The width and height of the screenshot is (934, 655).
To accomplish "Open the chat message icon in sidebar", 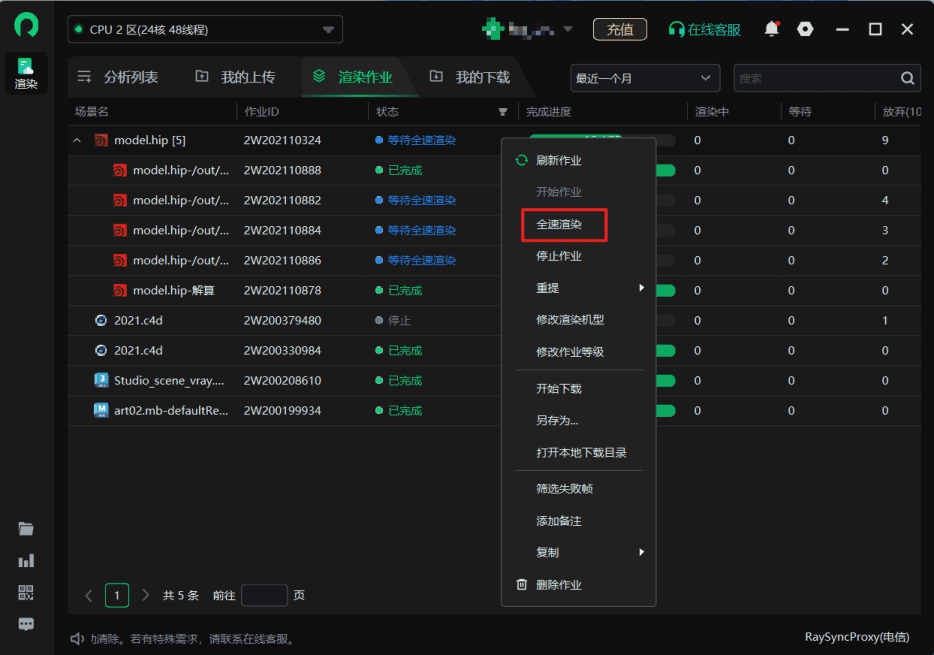I will pos(26,624).
